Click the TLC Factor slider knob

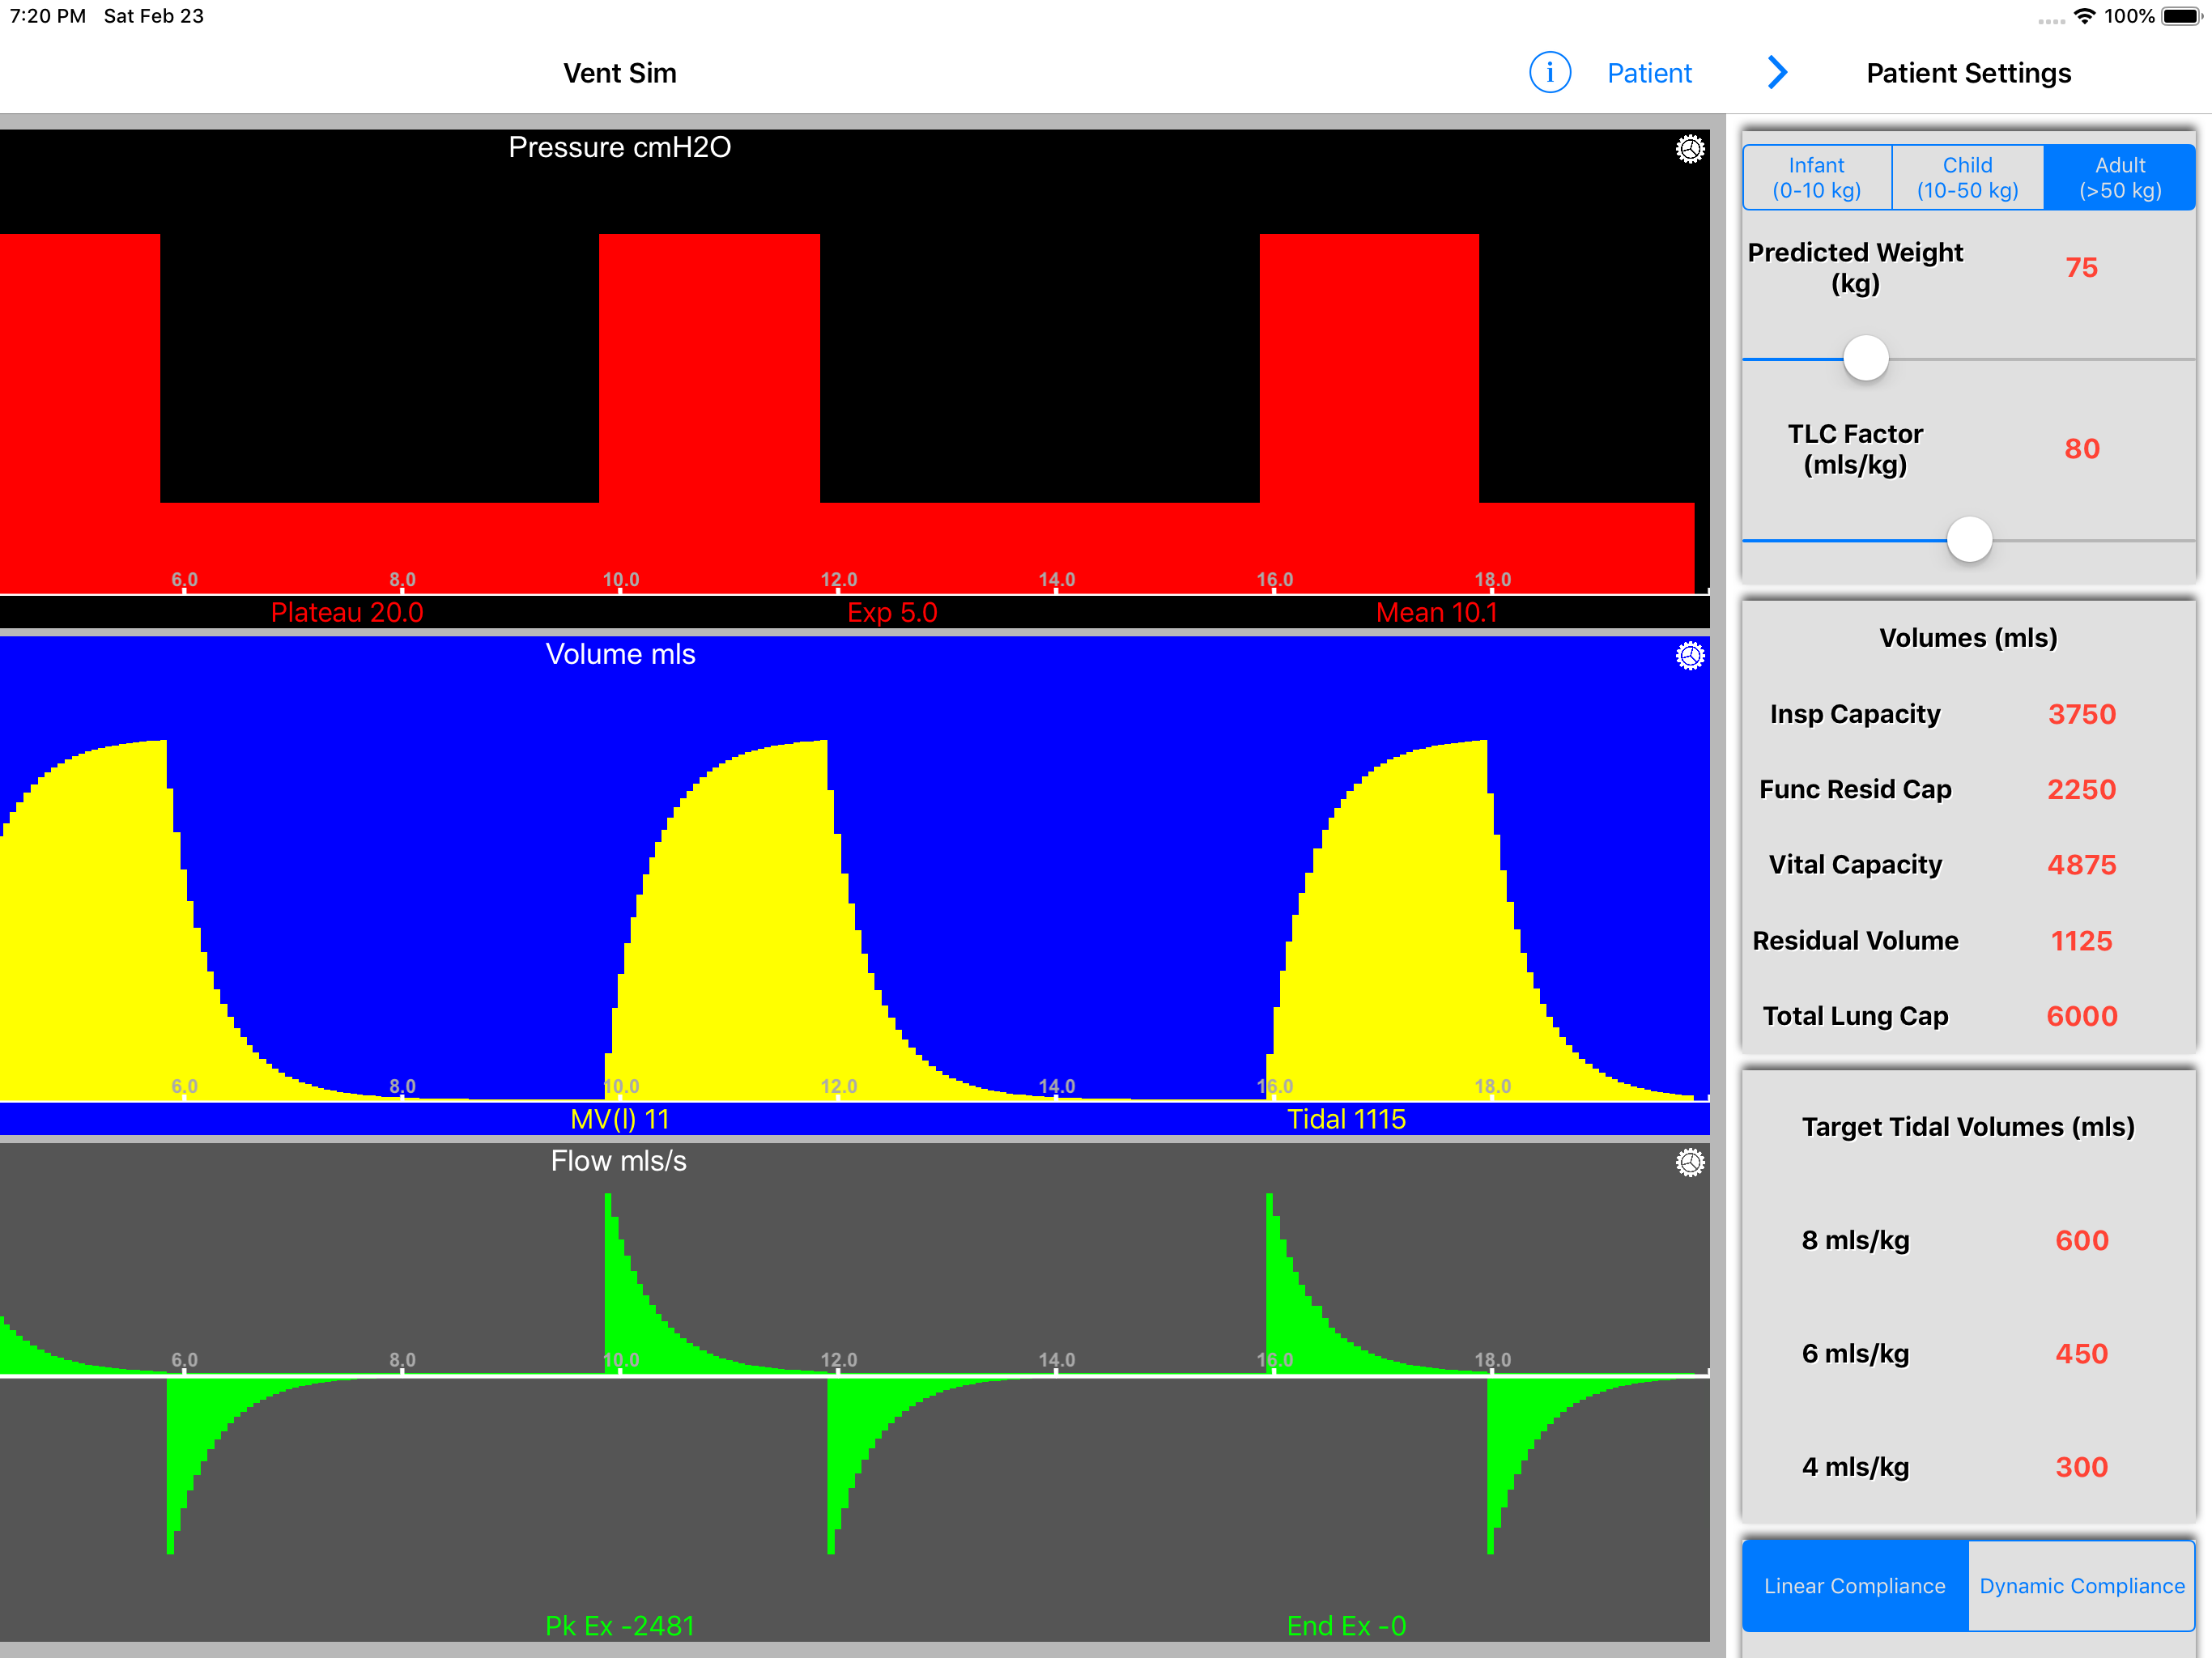[x=1969, y=540]
